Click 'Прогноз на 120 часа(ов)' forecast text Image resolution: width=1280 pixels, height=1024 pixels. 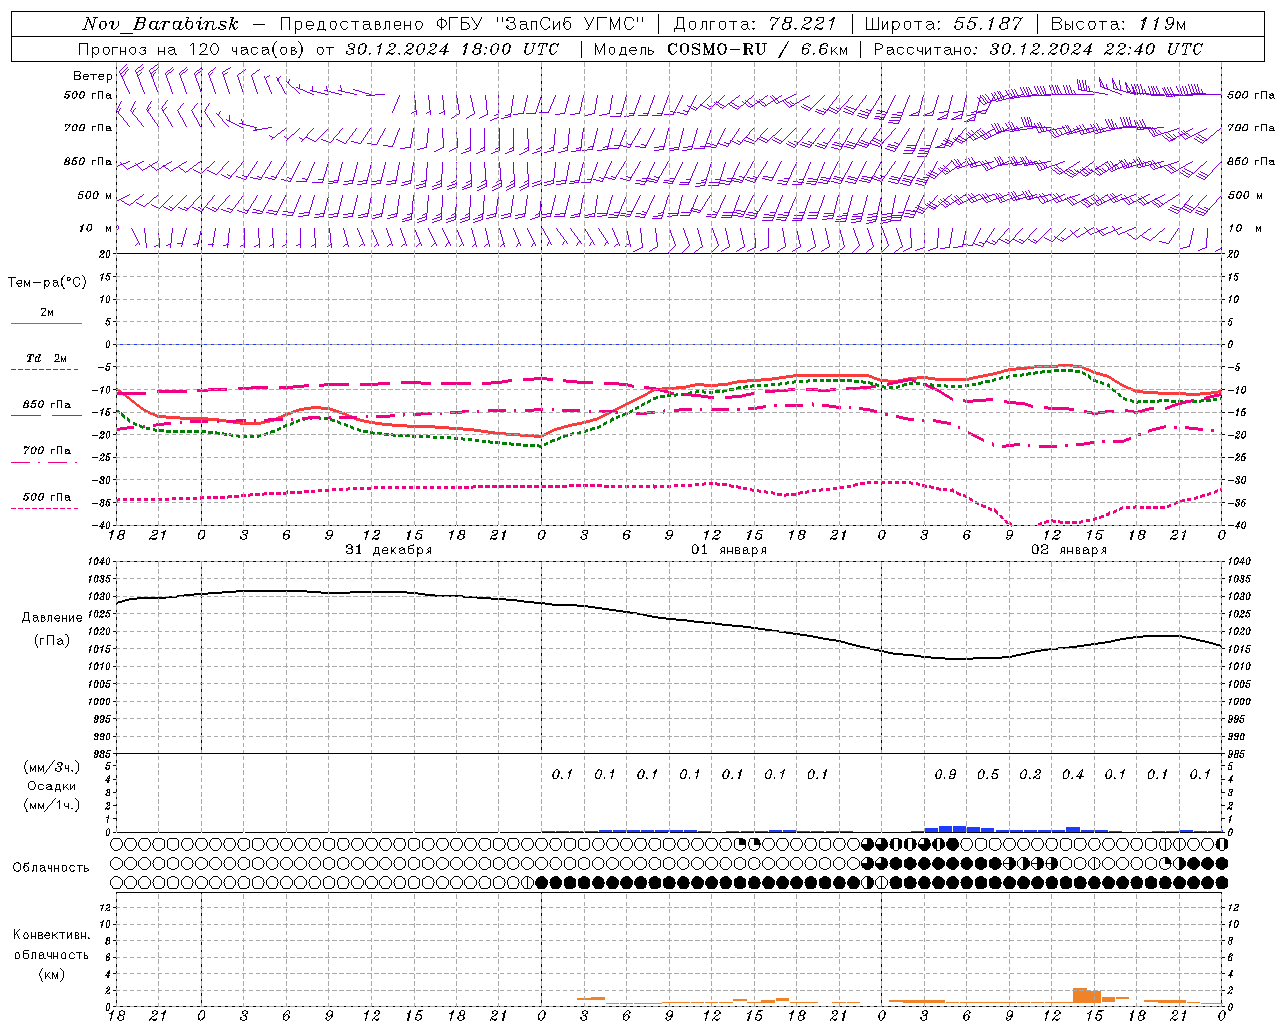coord(194,49)
